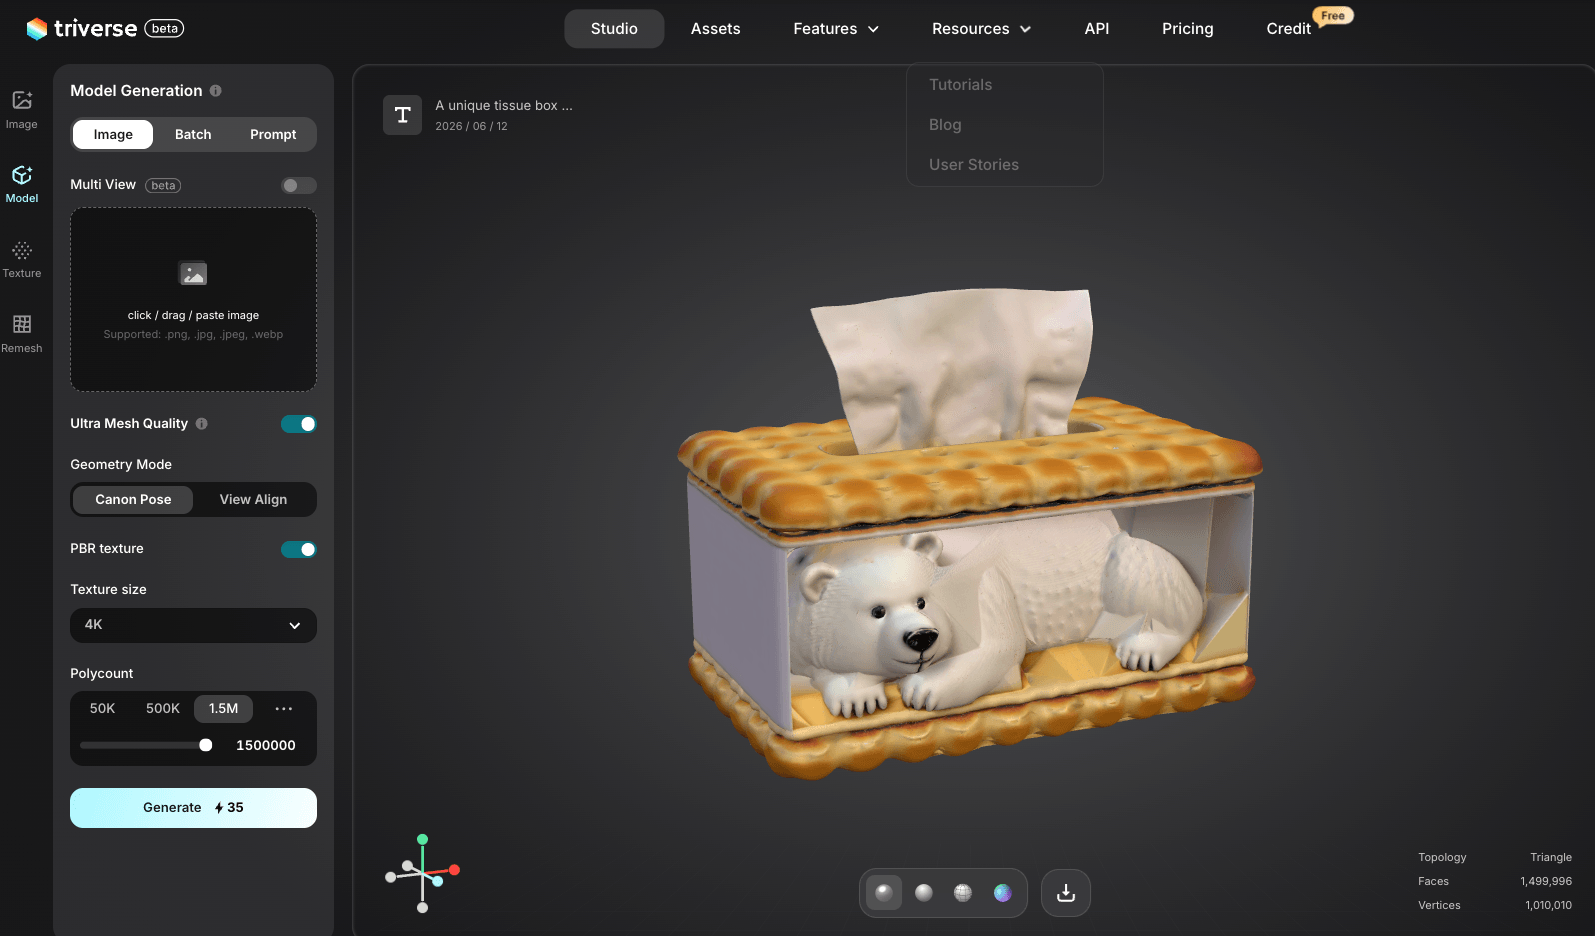Click the triverse logo
The height and width of the screenshot is (936, 1595).
(82, 28)
